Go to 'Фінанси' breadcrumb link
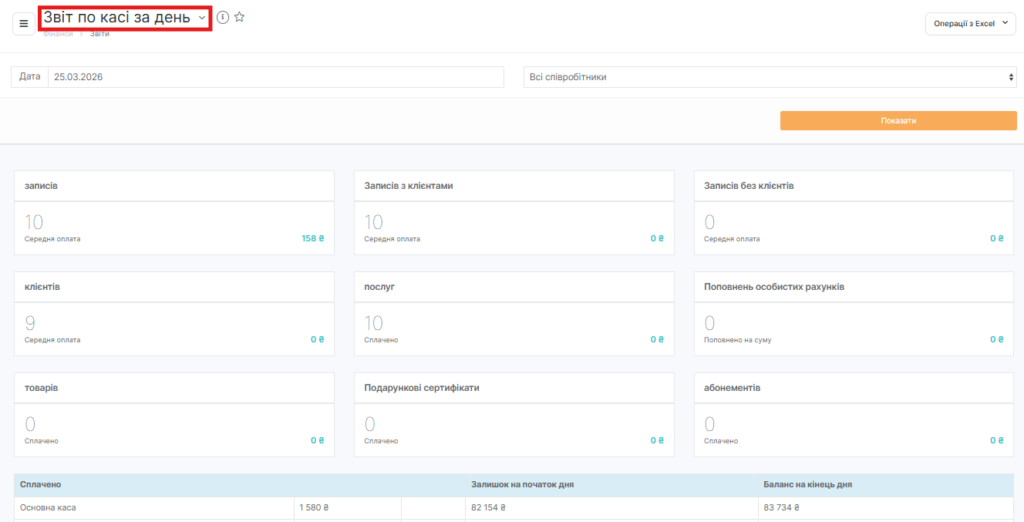This screenshot has width=1024, height=522. (x=58, y=34)
